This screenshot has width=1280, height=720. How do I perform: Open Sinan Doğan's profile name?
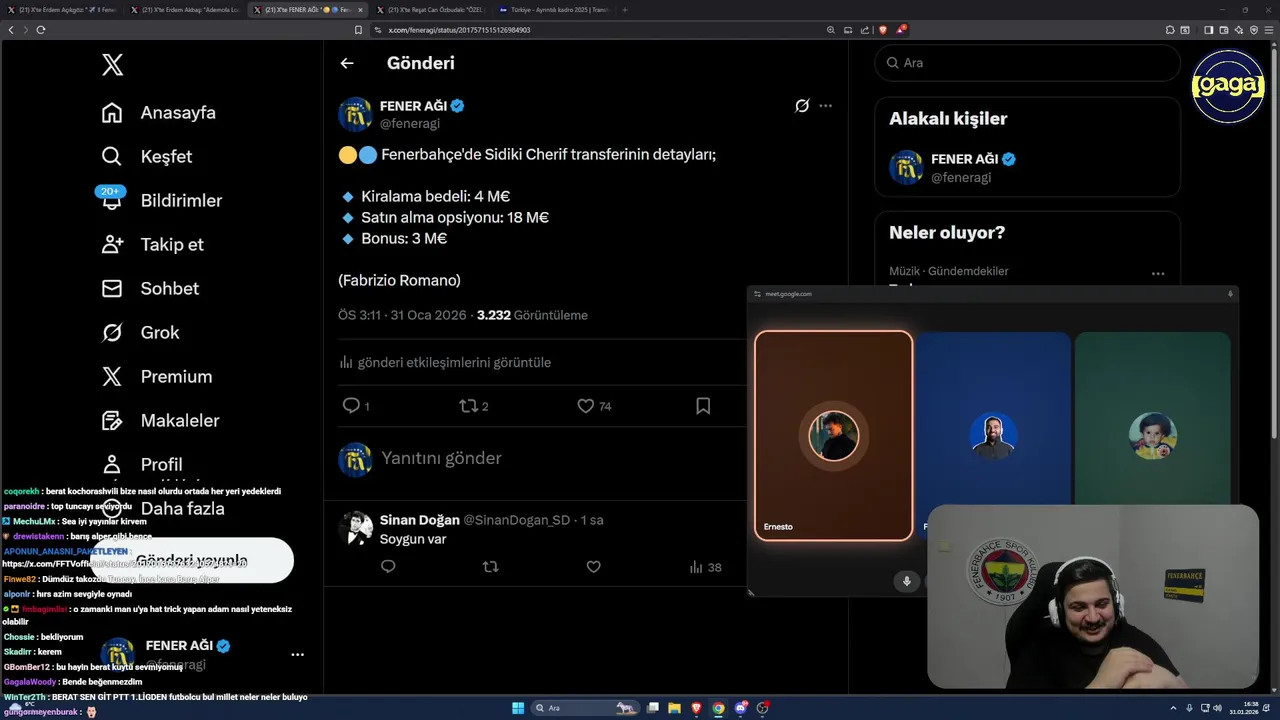pos(420,520)
